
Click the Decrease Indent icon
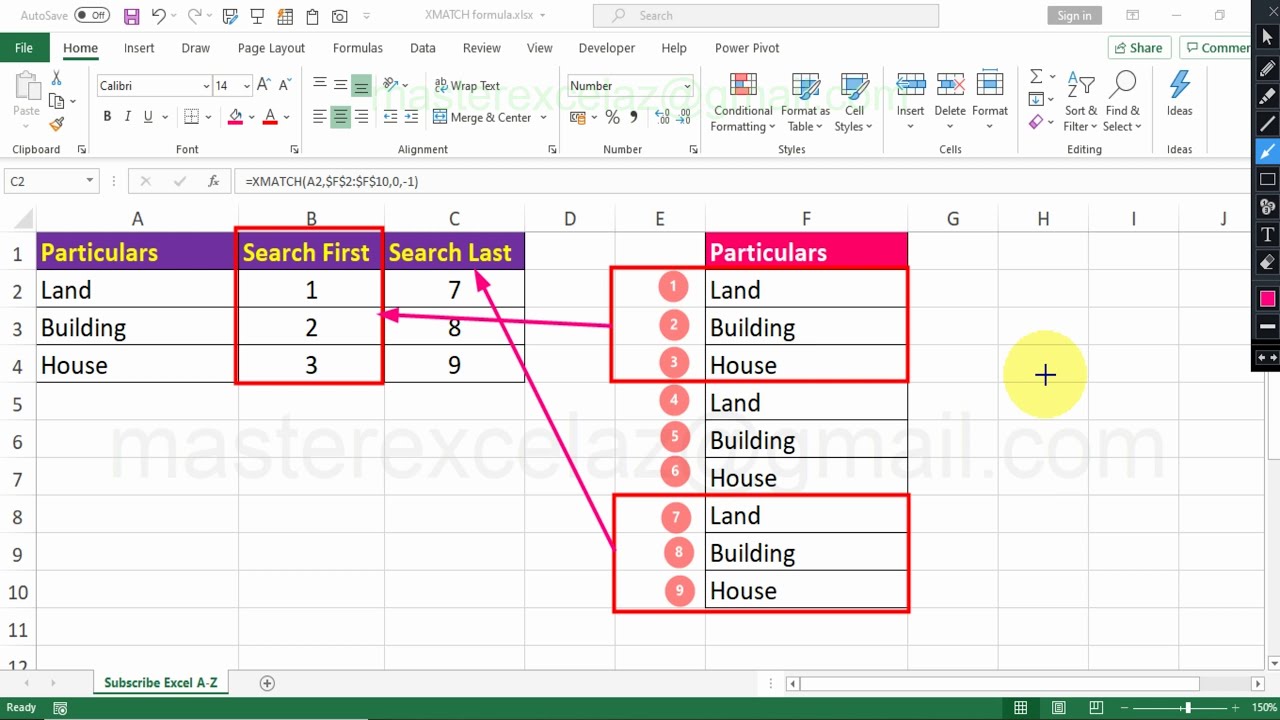coord(390,117)
